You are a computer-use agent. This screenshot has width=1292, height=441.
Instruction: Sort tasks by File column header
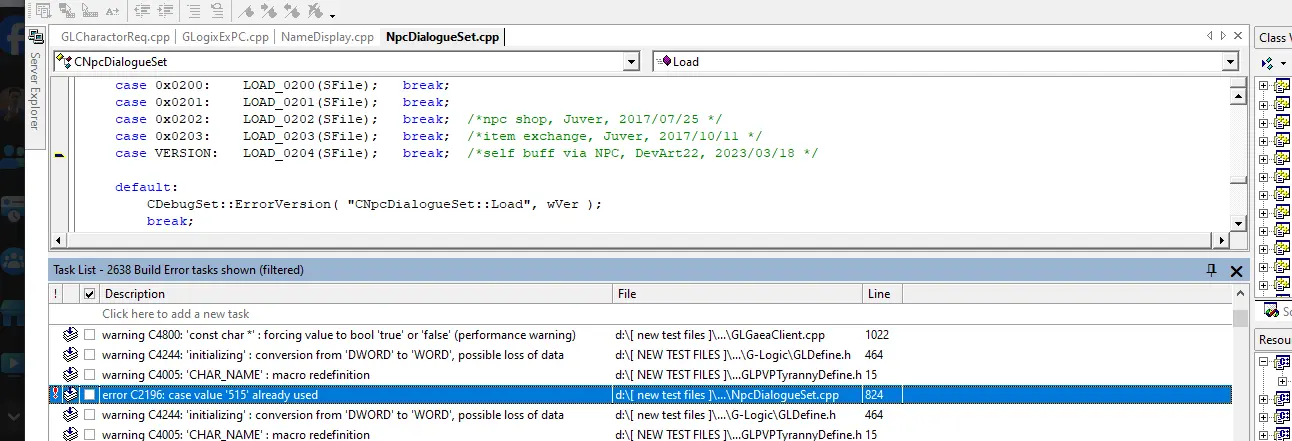click(x=737, y=294)
